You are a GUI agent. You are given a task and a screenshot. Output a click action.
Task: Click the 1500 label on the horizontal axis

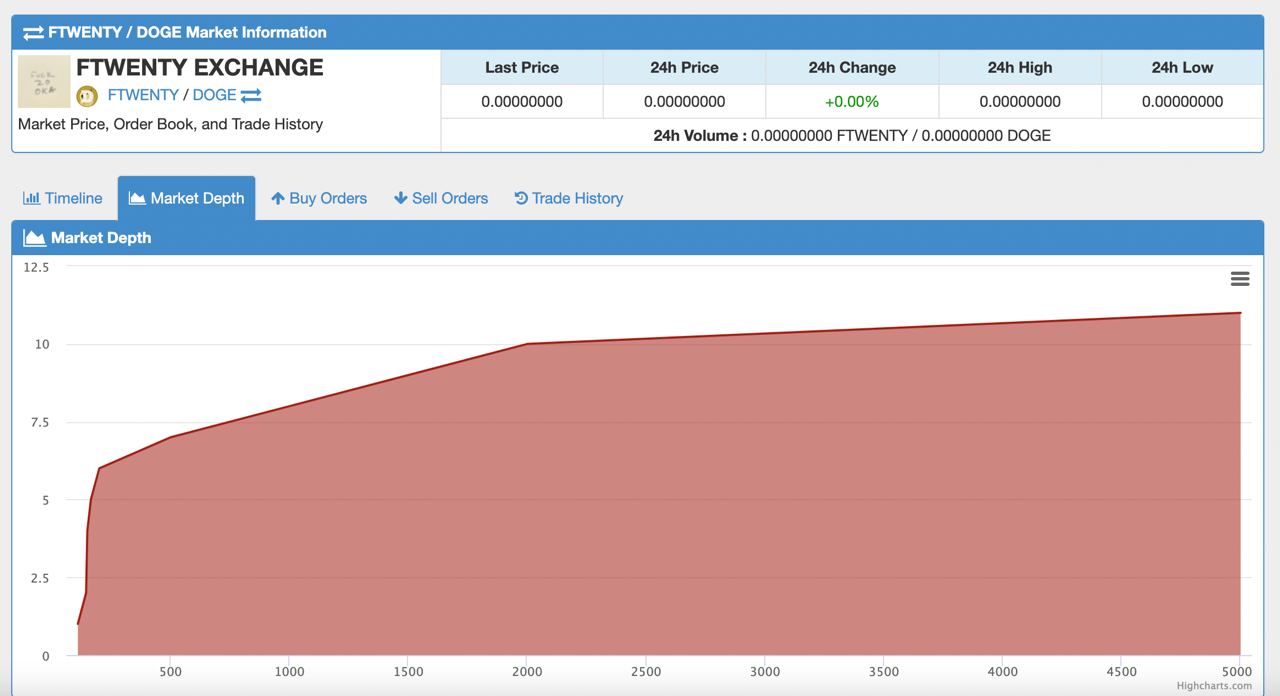point(408,672)
